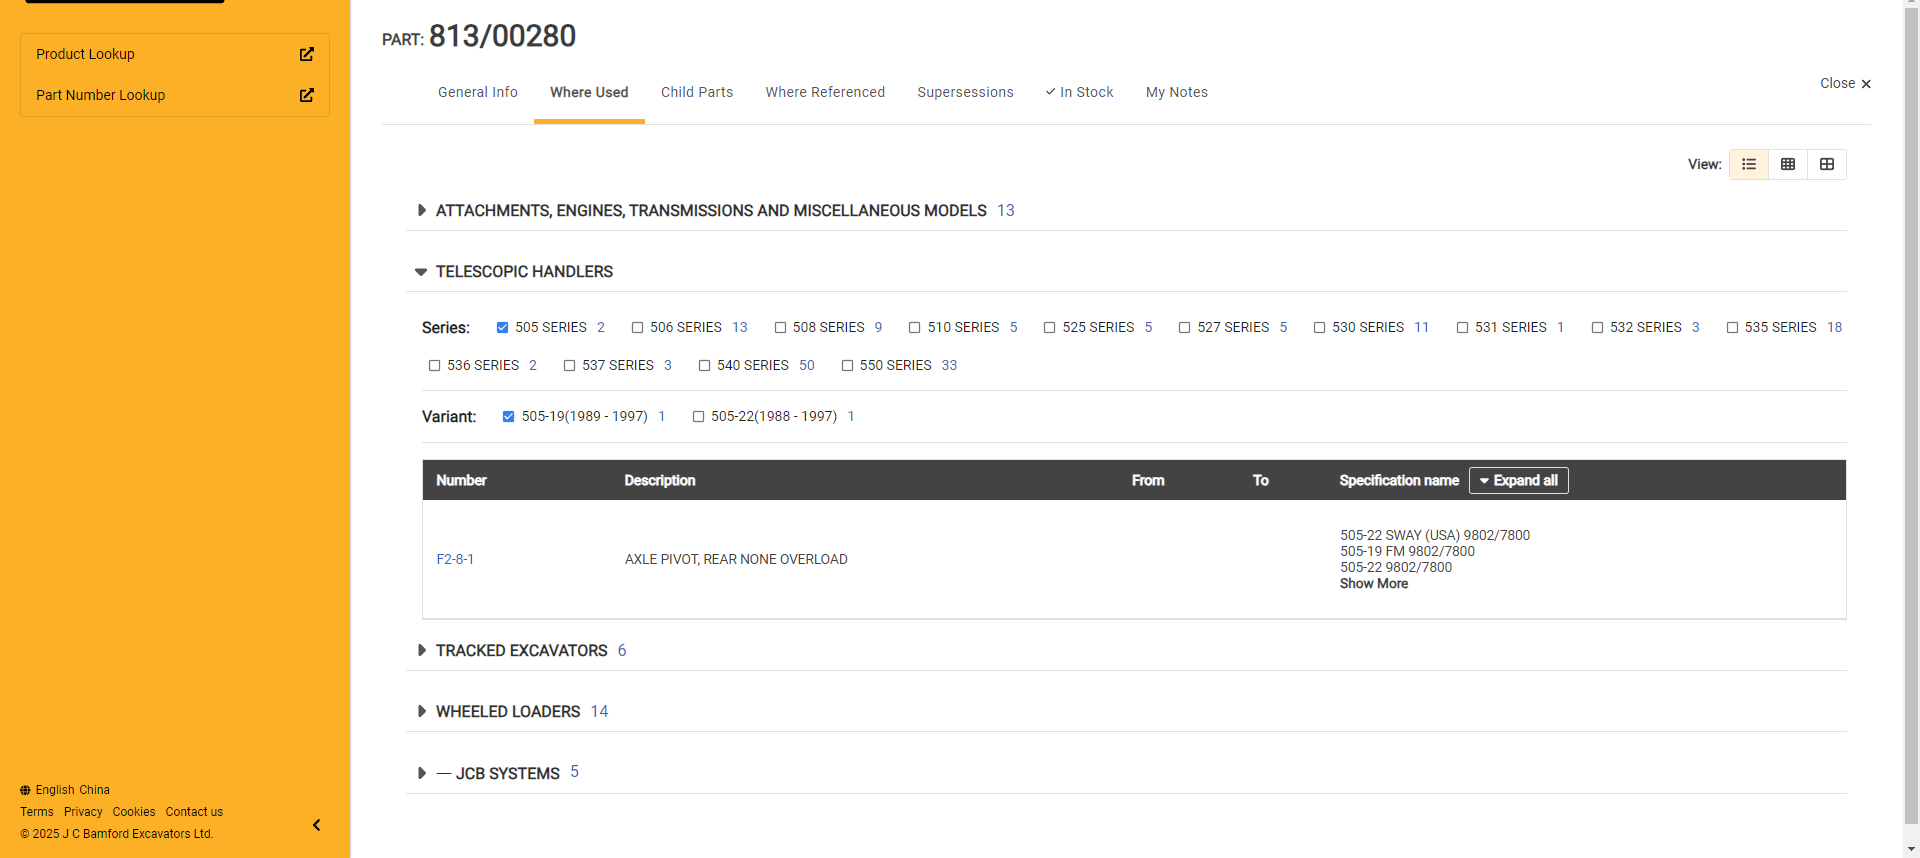Open the Child Parts tab
1920x858 pixels.
pyautogui.click(x=696, y=92)
